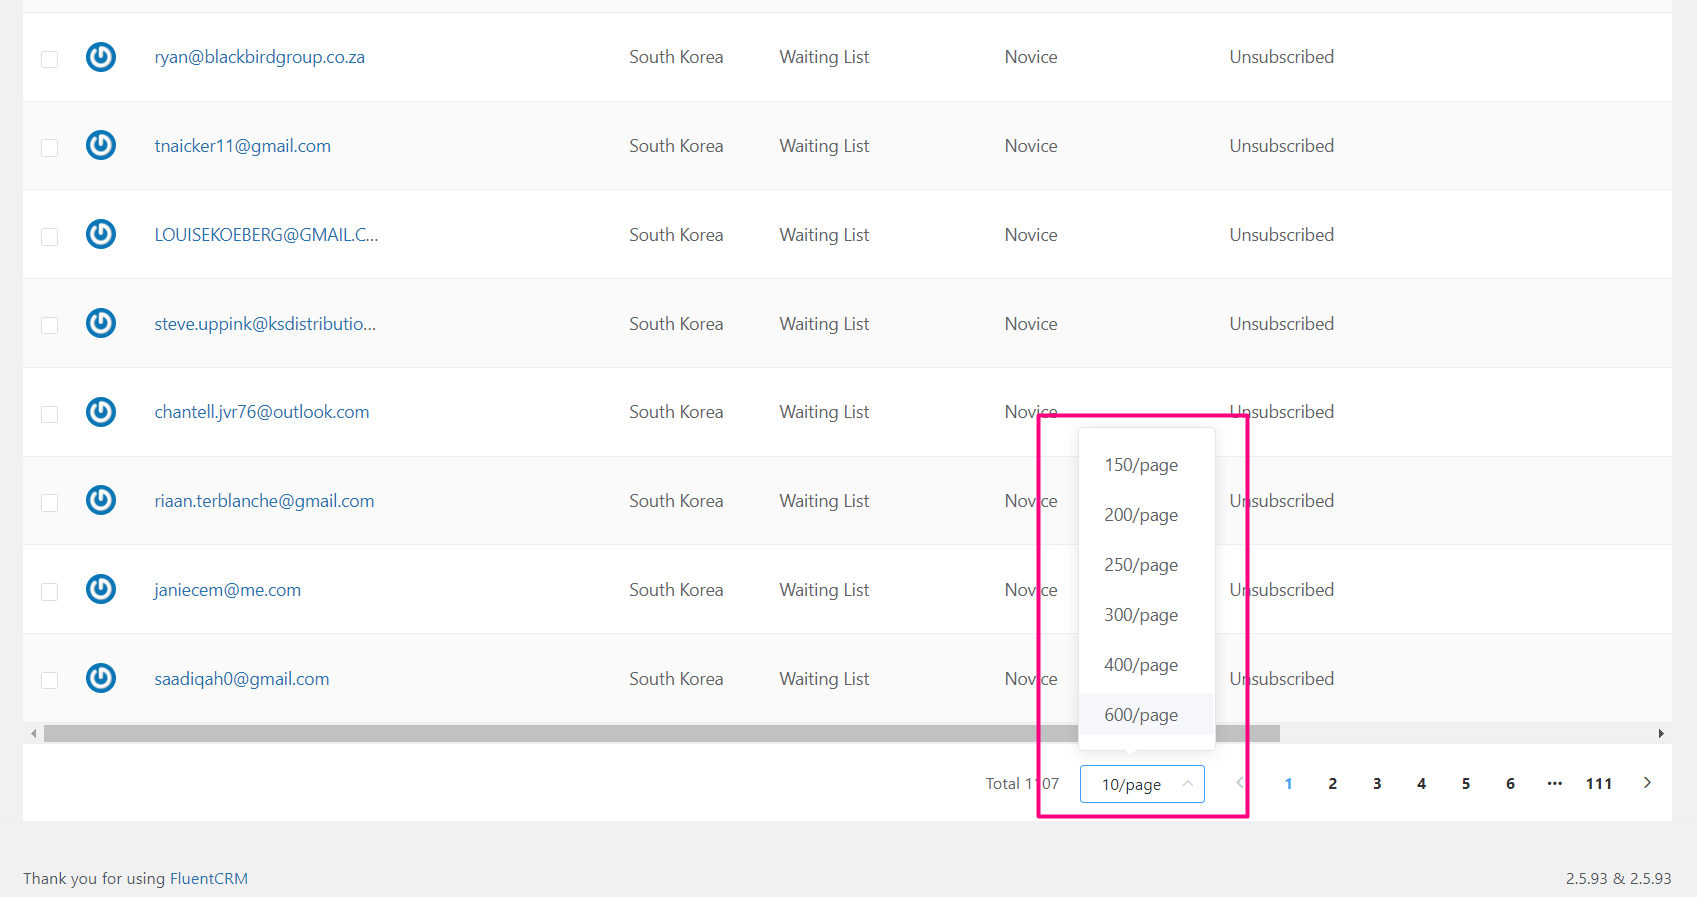The image size is (1697, 897).
Task: Jump to last page 111
Action: point(1599,784)
